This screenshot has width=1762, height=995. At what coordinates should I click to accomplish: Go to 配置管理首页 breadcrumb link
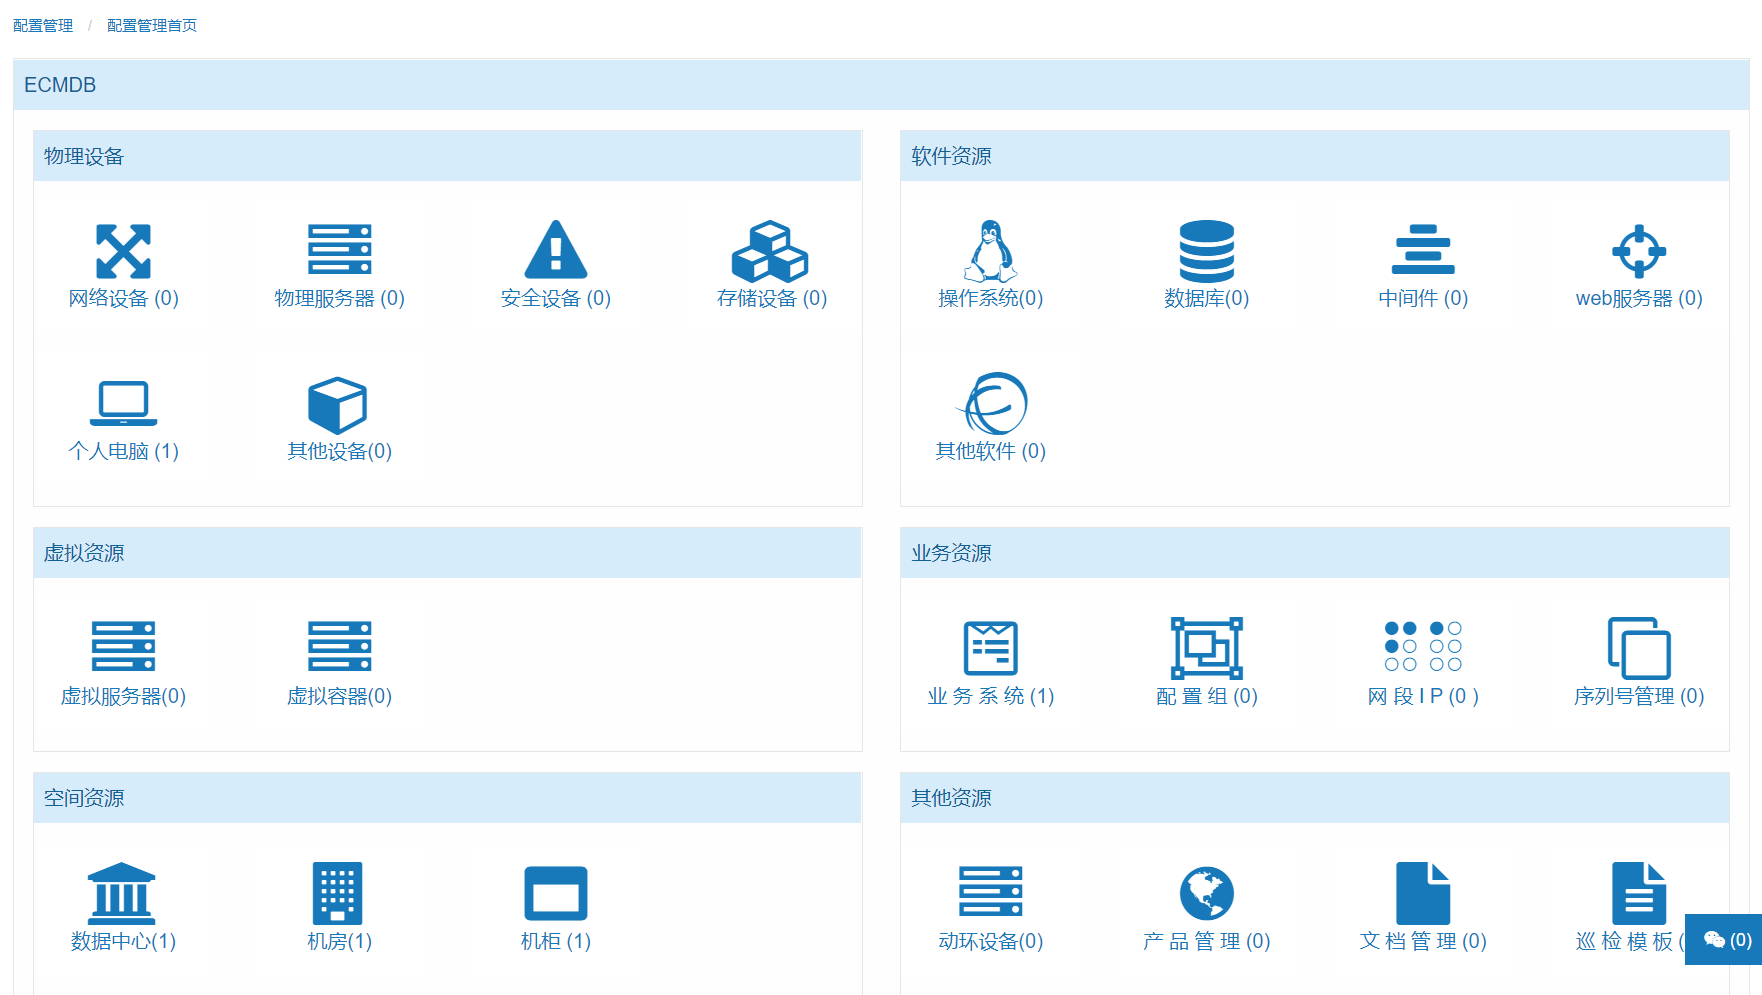152,26
